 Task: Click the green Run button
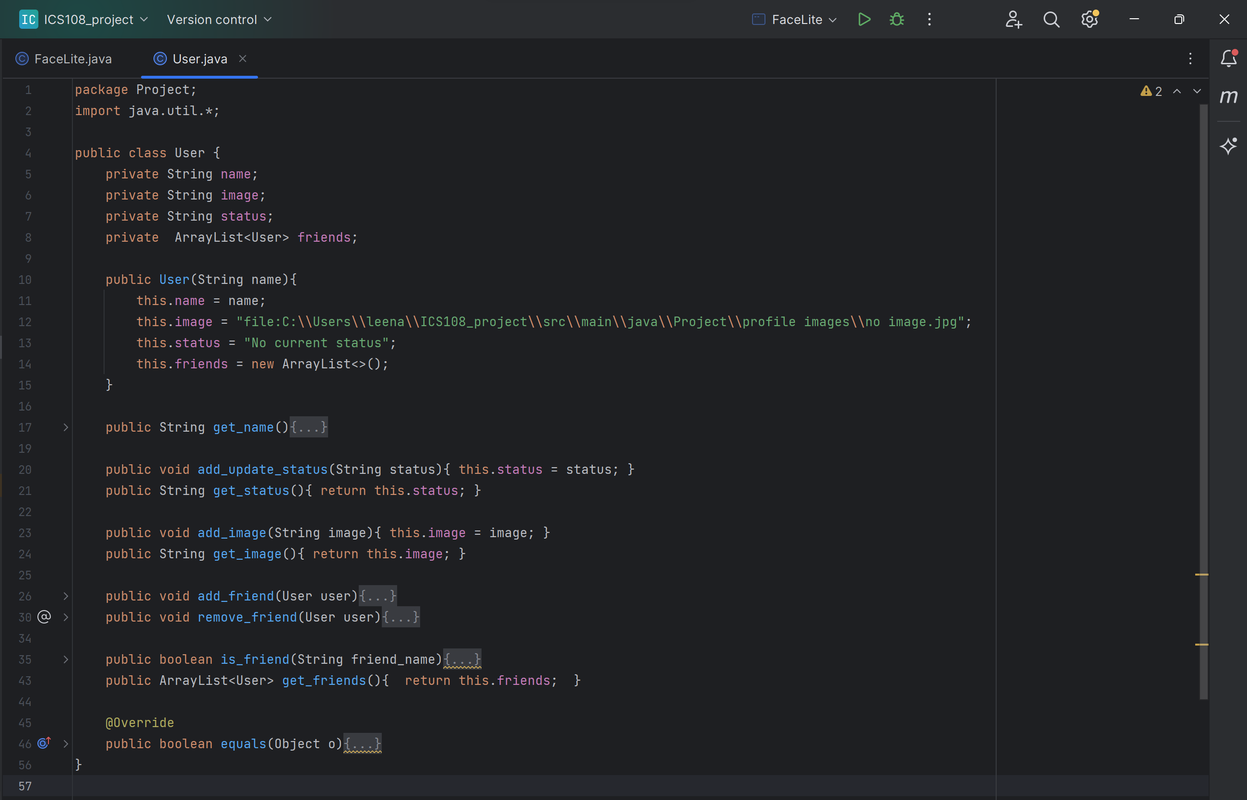coord(864,19)
